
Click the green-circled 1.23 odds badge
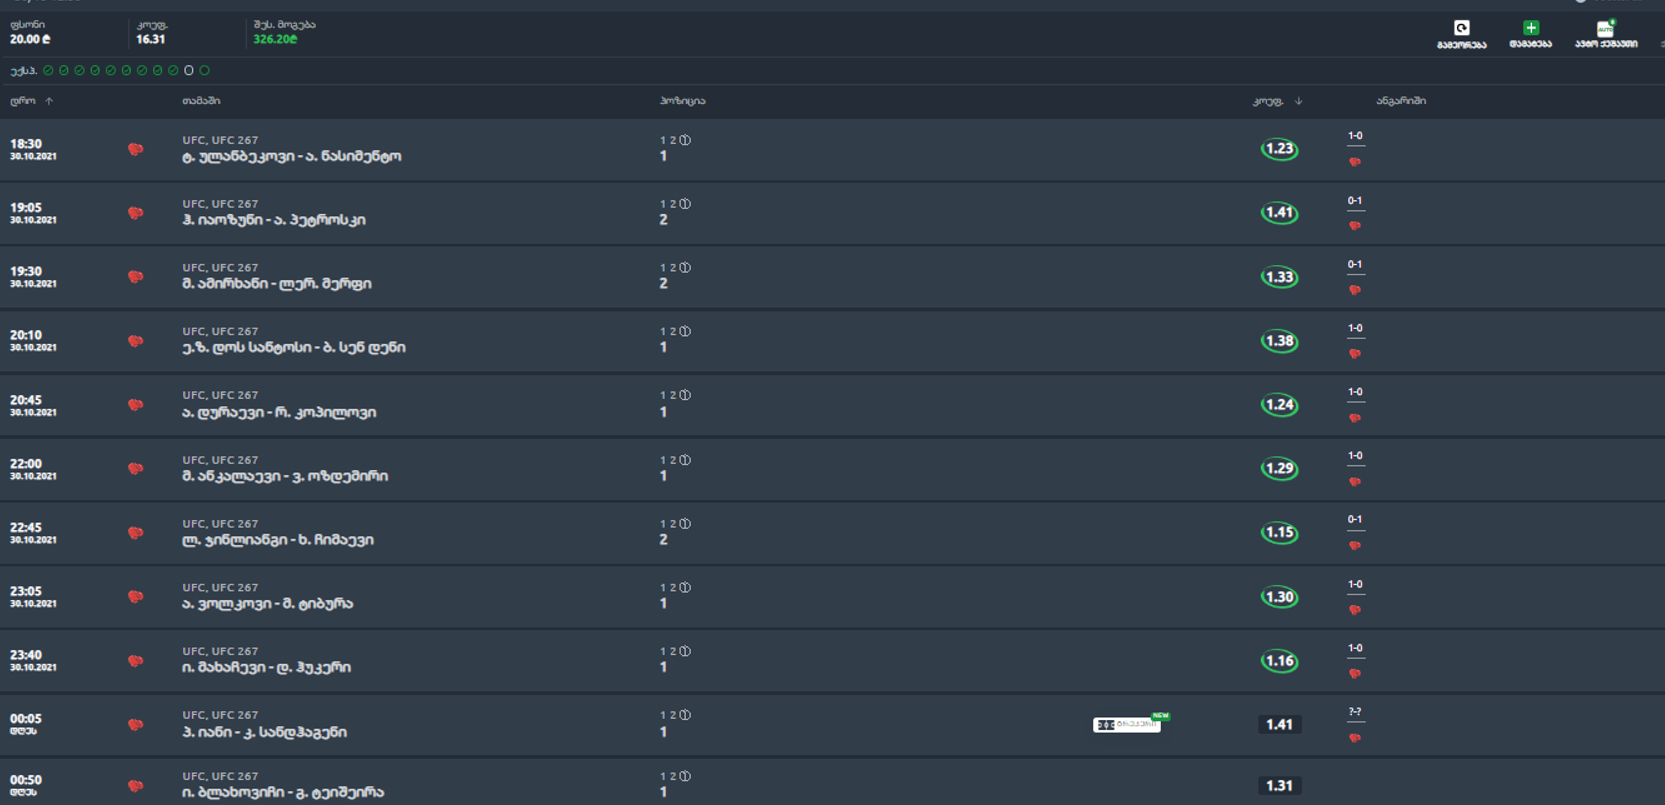(x=1279, y=149)
